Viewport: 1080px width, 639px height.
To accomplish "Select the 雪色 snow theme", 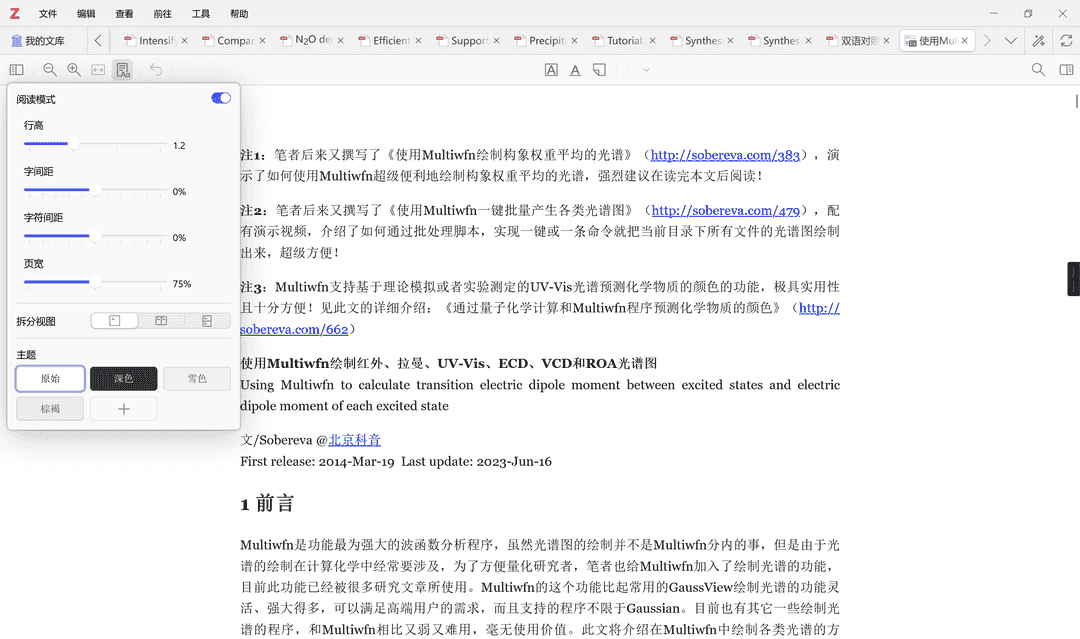I will [x=196, y=378].
